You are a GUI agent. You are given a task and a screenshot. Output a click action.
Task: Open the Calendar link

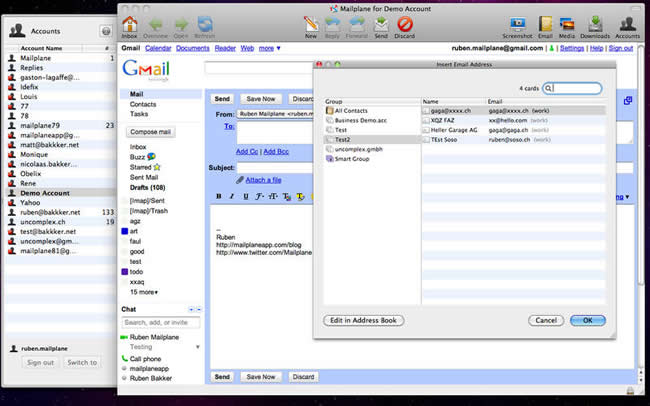point(158,48)
